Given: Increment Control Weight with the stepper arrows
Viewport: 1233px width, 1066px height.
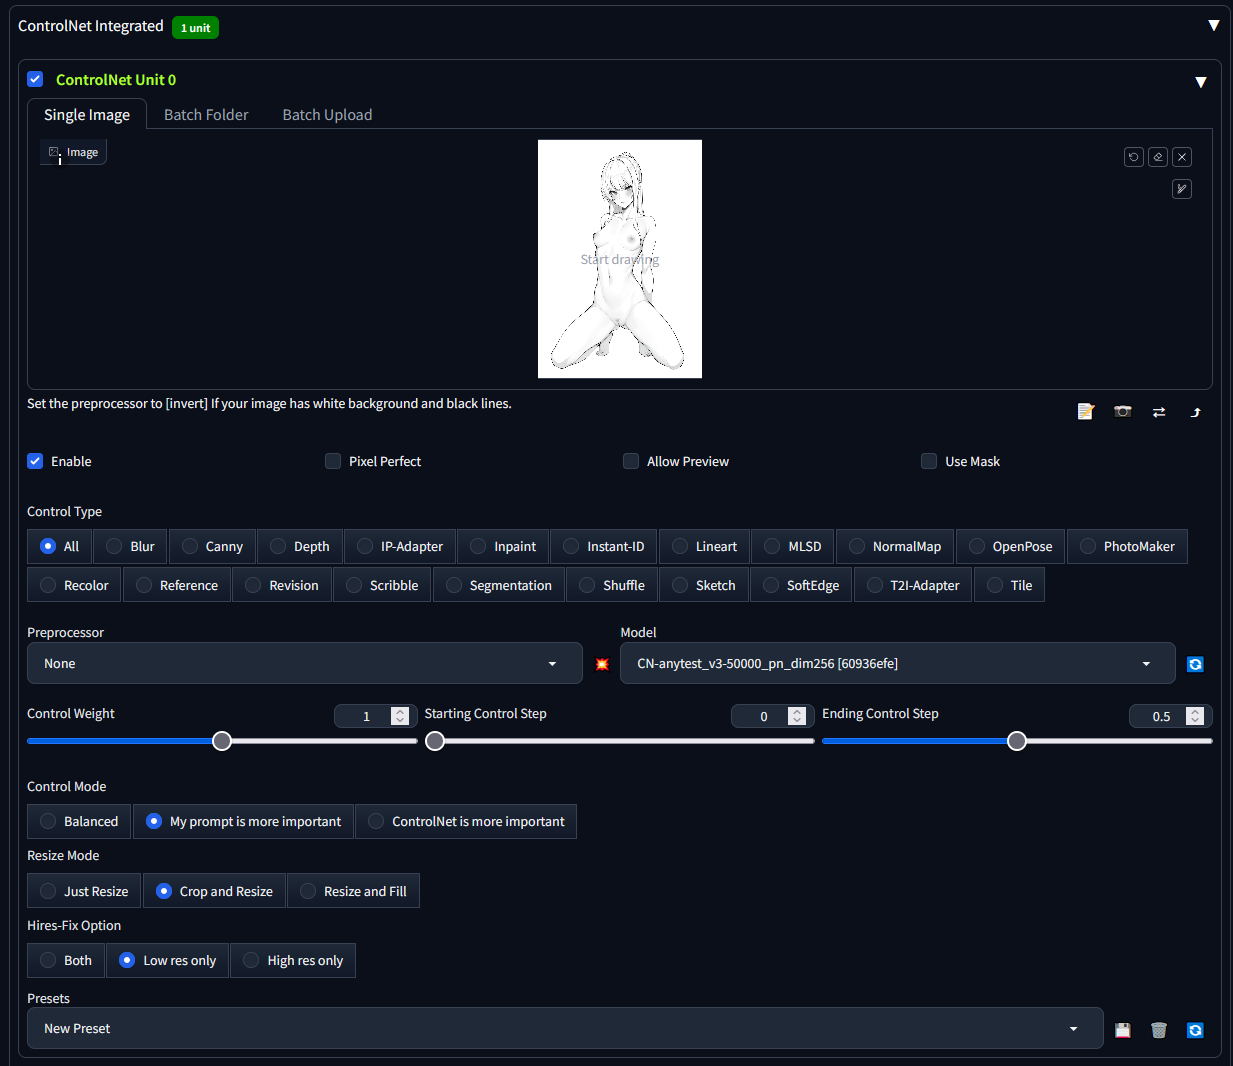Looking at the screenshot, I should click(400, 716).
